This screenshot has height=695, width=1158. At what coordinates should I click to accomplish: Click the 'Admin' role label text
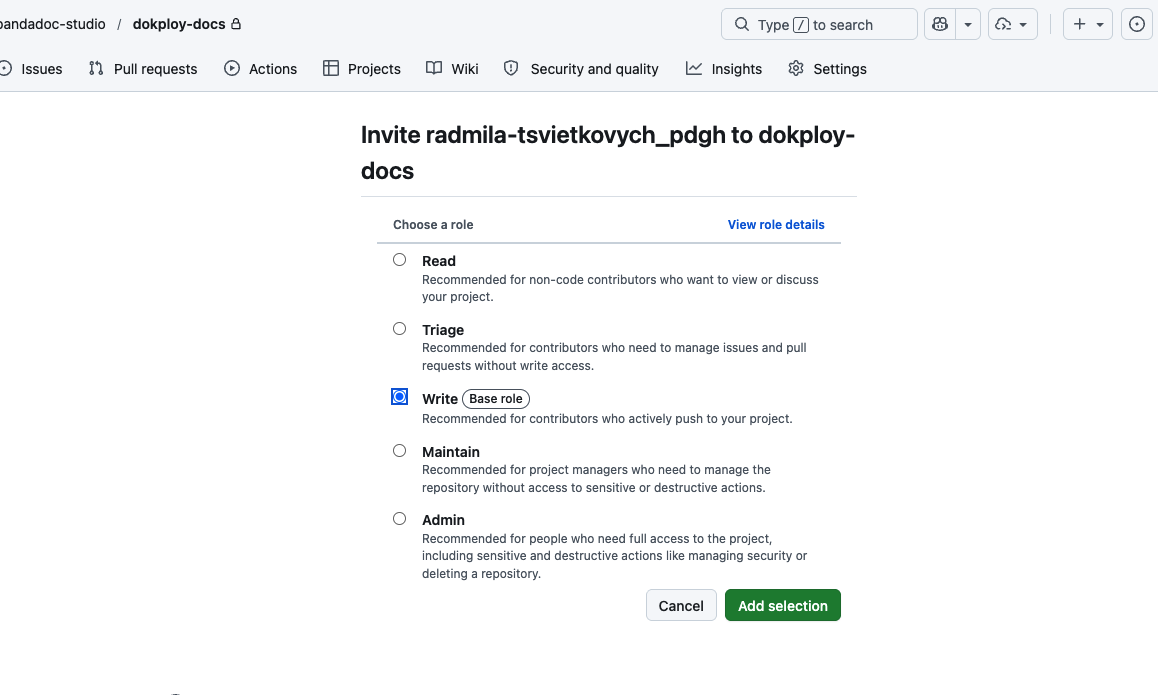(x=443, y=520)
